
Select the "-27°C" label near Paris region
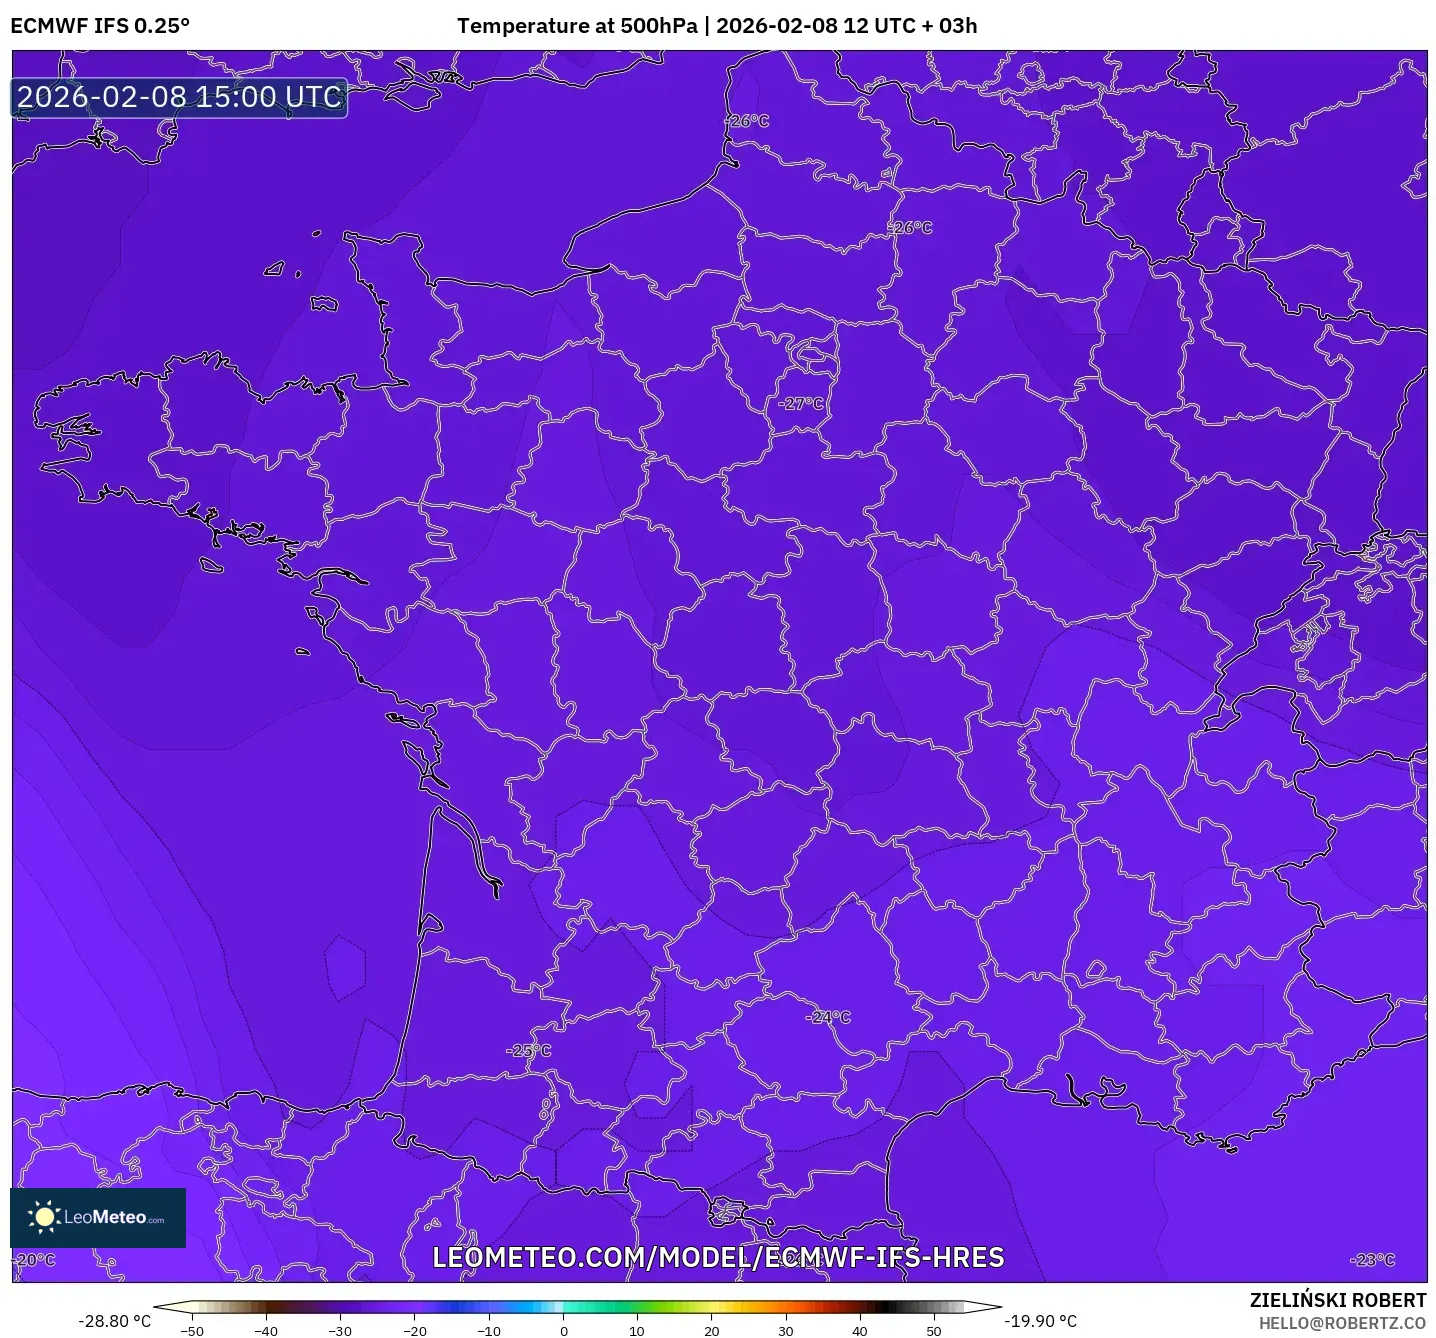coord(802,402)
